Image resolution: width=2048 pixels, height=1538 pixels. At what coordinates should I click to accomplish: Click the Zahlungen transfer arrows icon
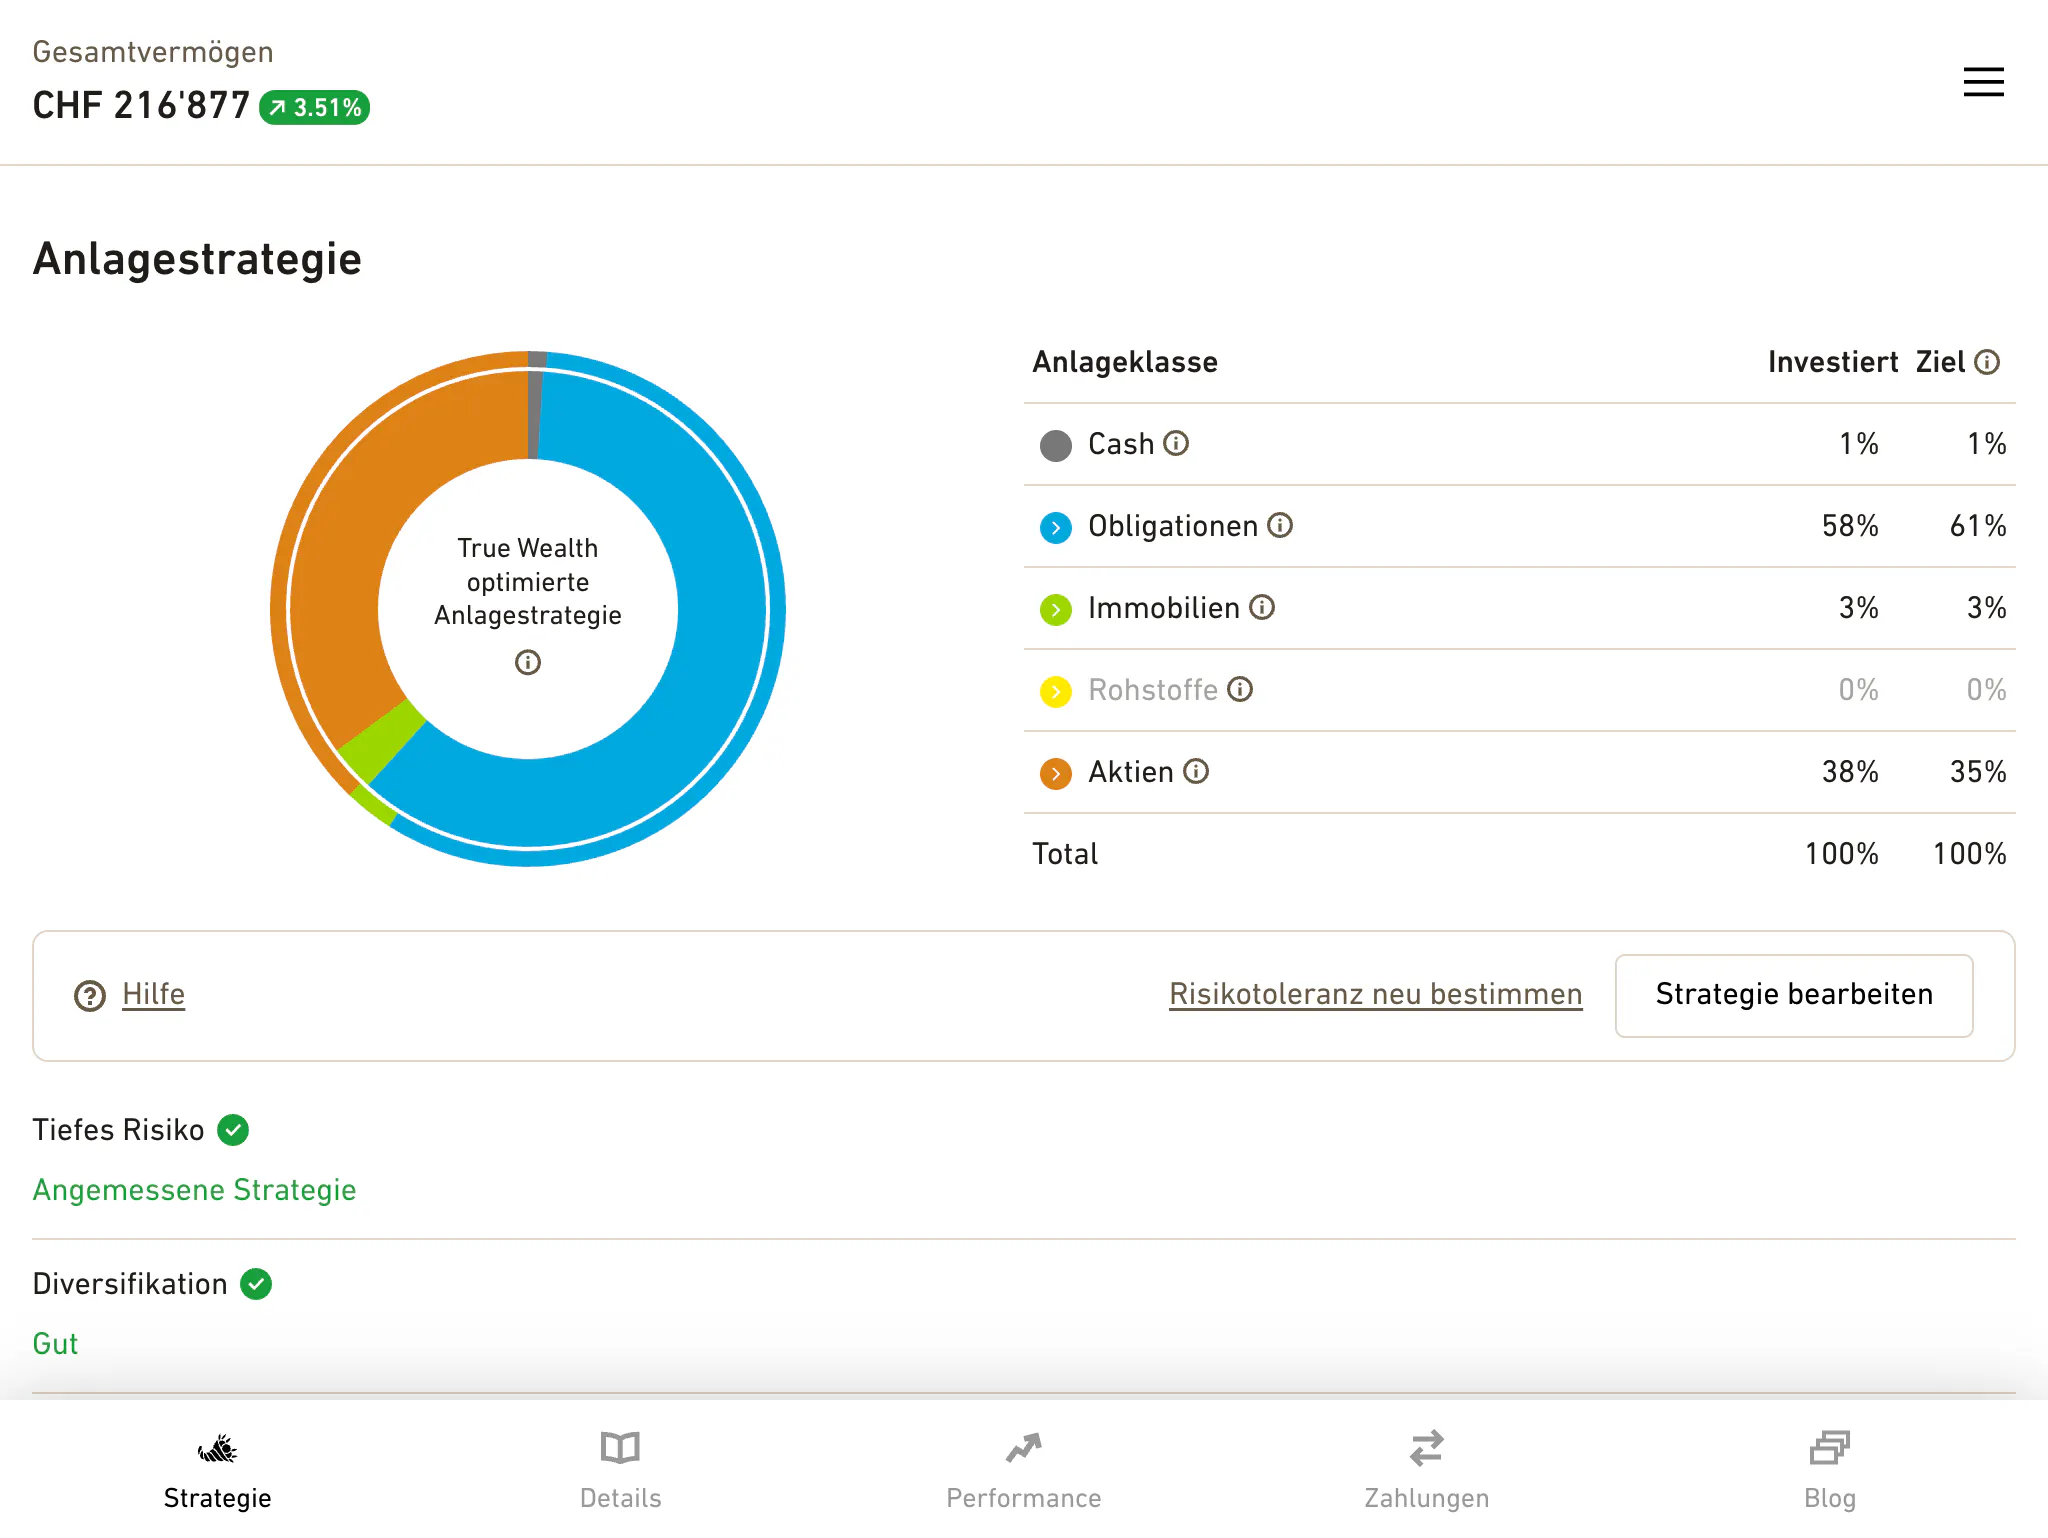click(1427, 1448)
